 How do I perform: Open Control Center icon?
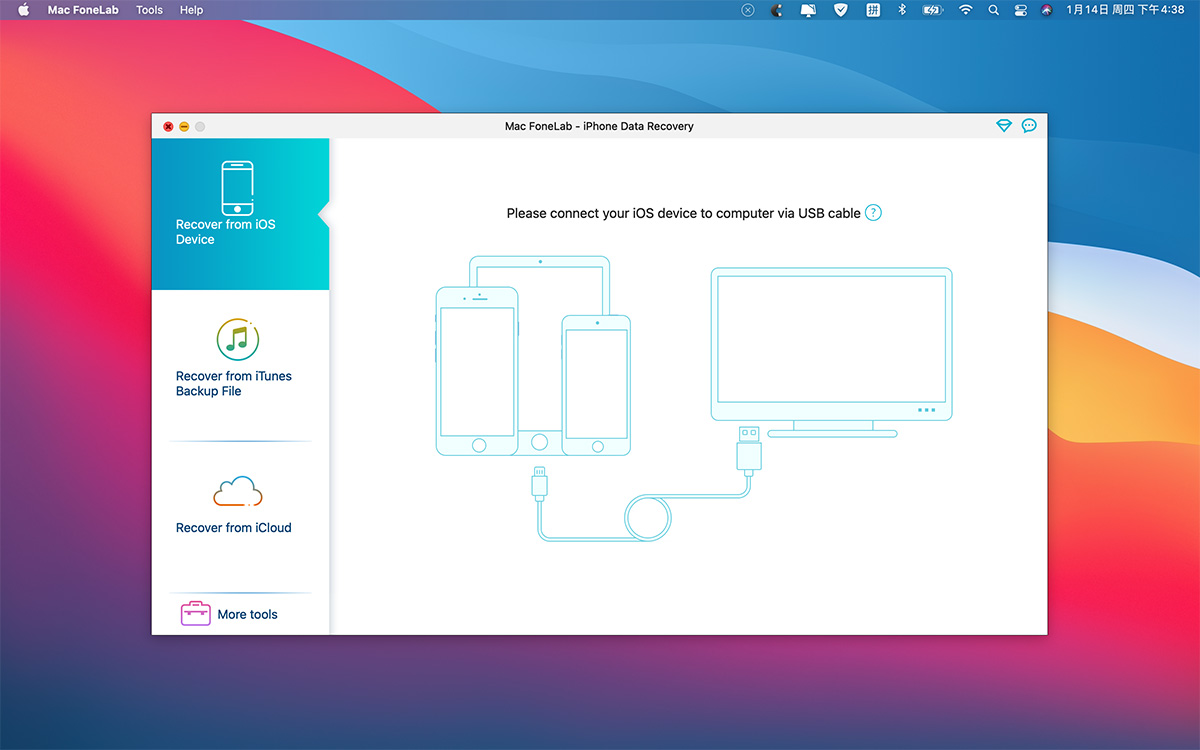(1020, 10)
